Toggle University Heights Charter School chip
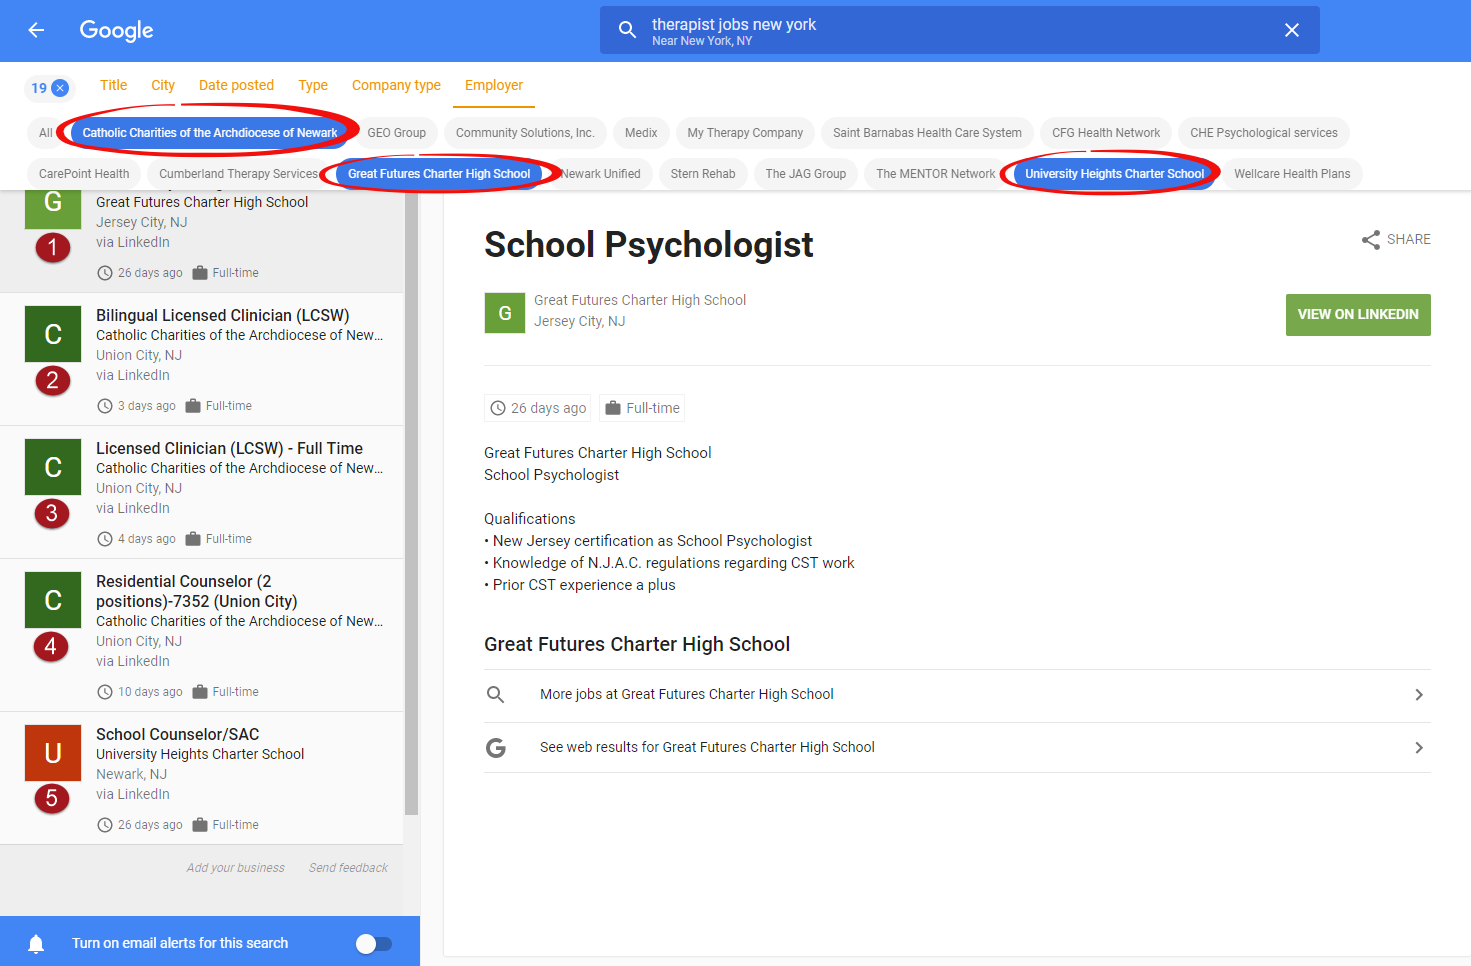This screenshot has width=1471, height=966. (1114, 174)
